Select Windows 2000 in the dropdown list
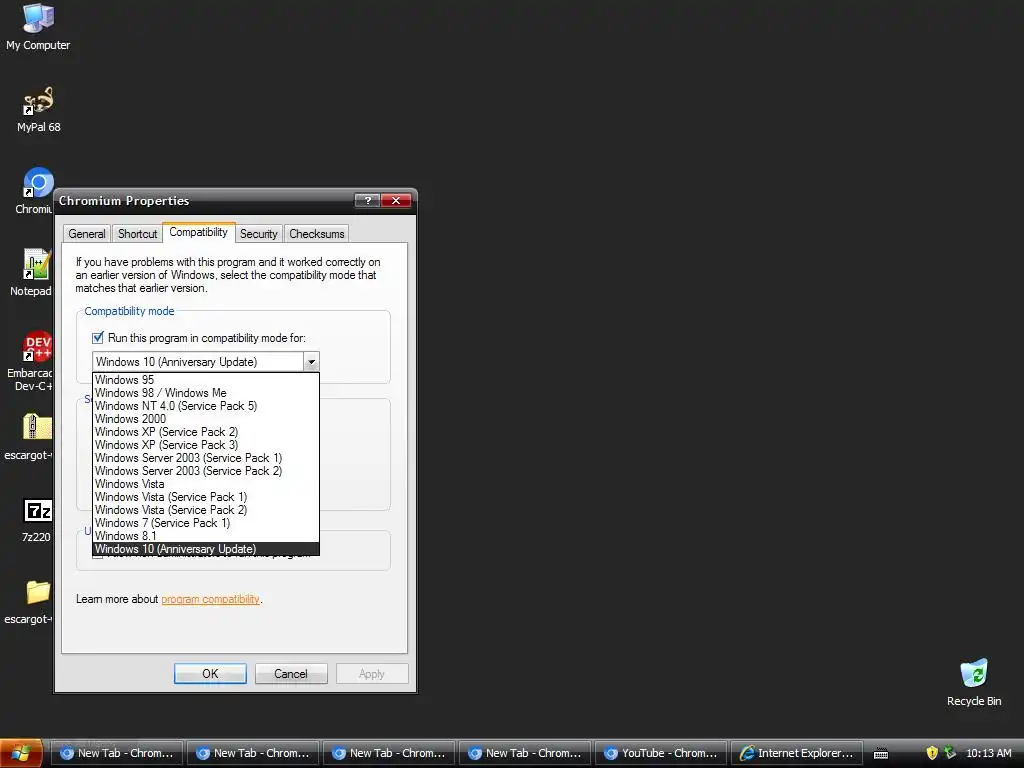 [206, 419]
